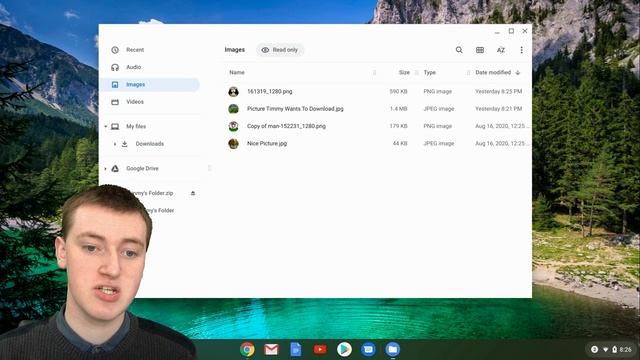Open Google Drive in sidebar
This screenshot has width=640, height=360.
[142, 168]
